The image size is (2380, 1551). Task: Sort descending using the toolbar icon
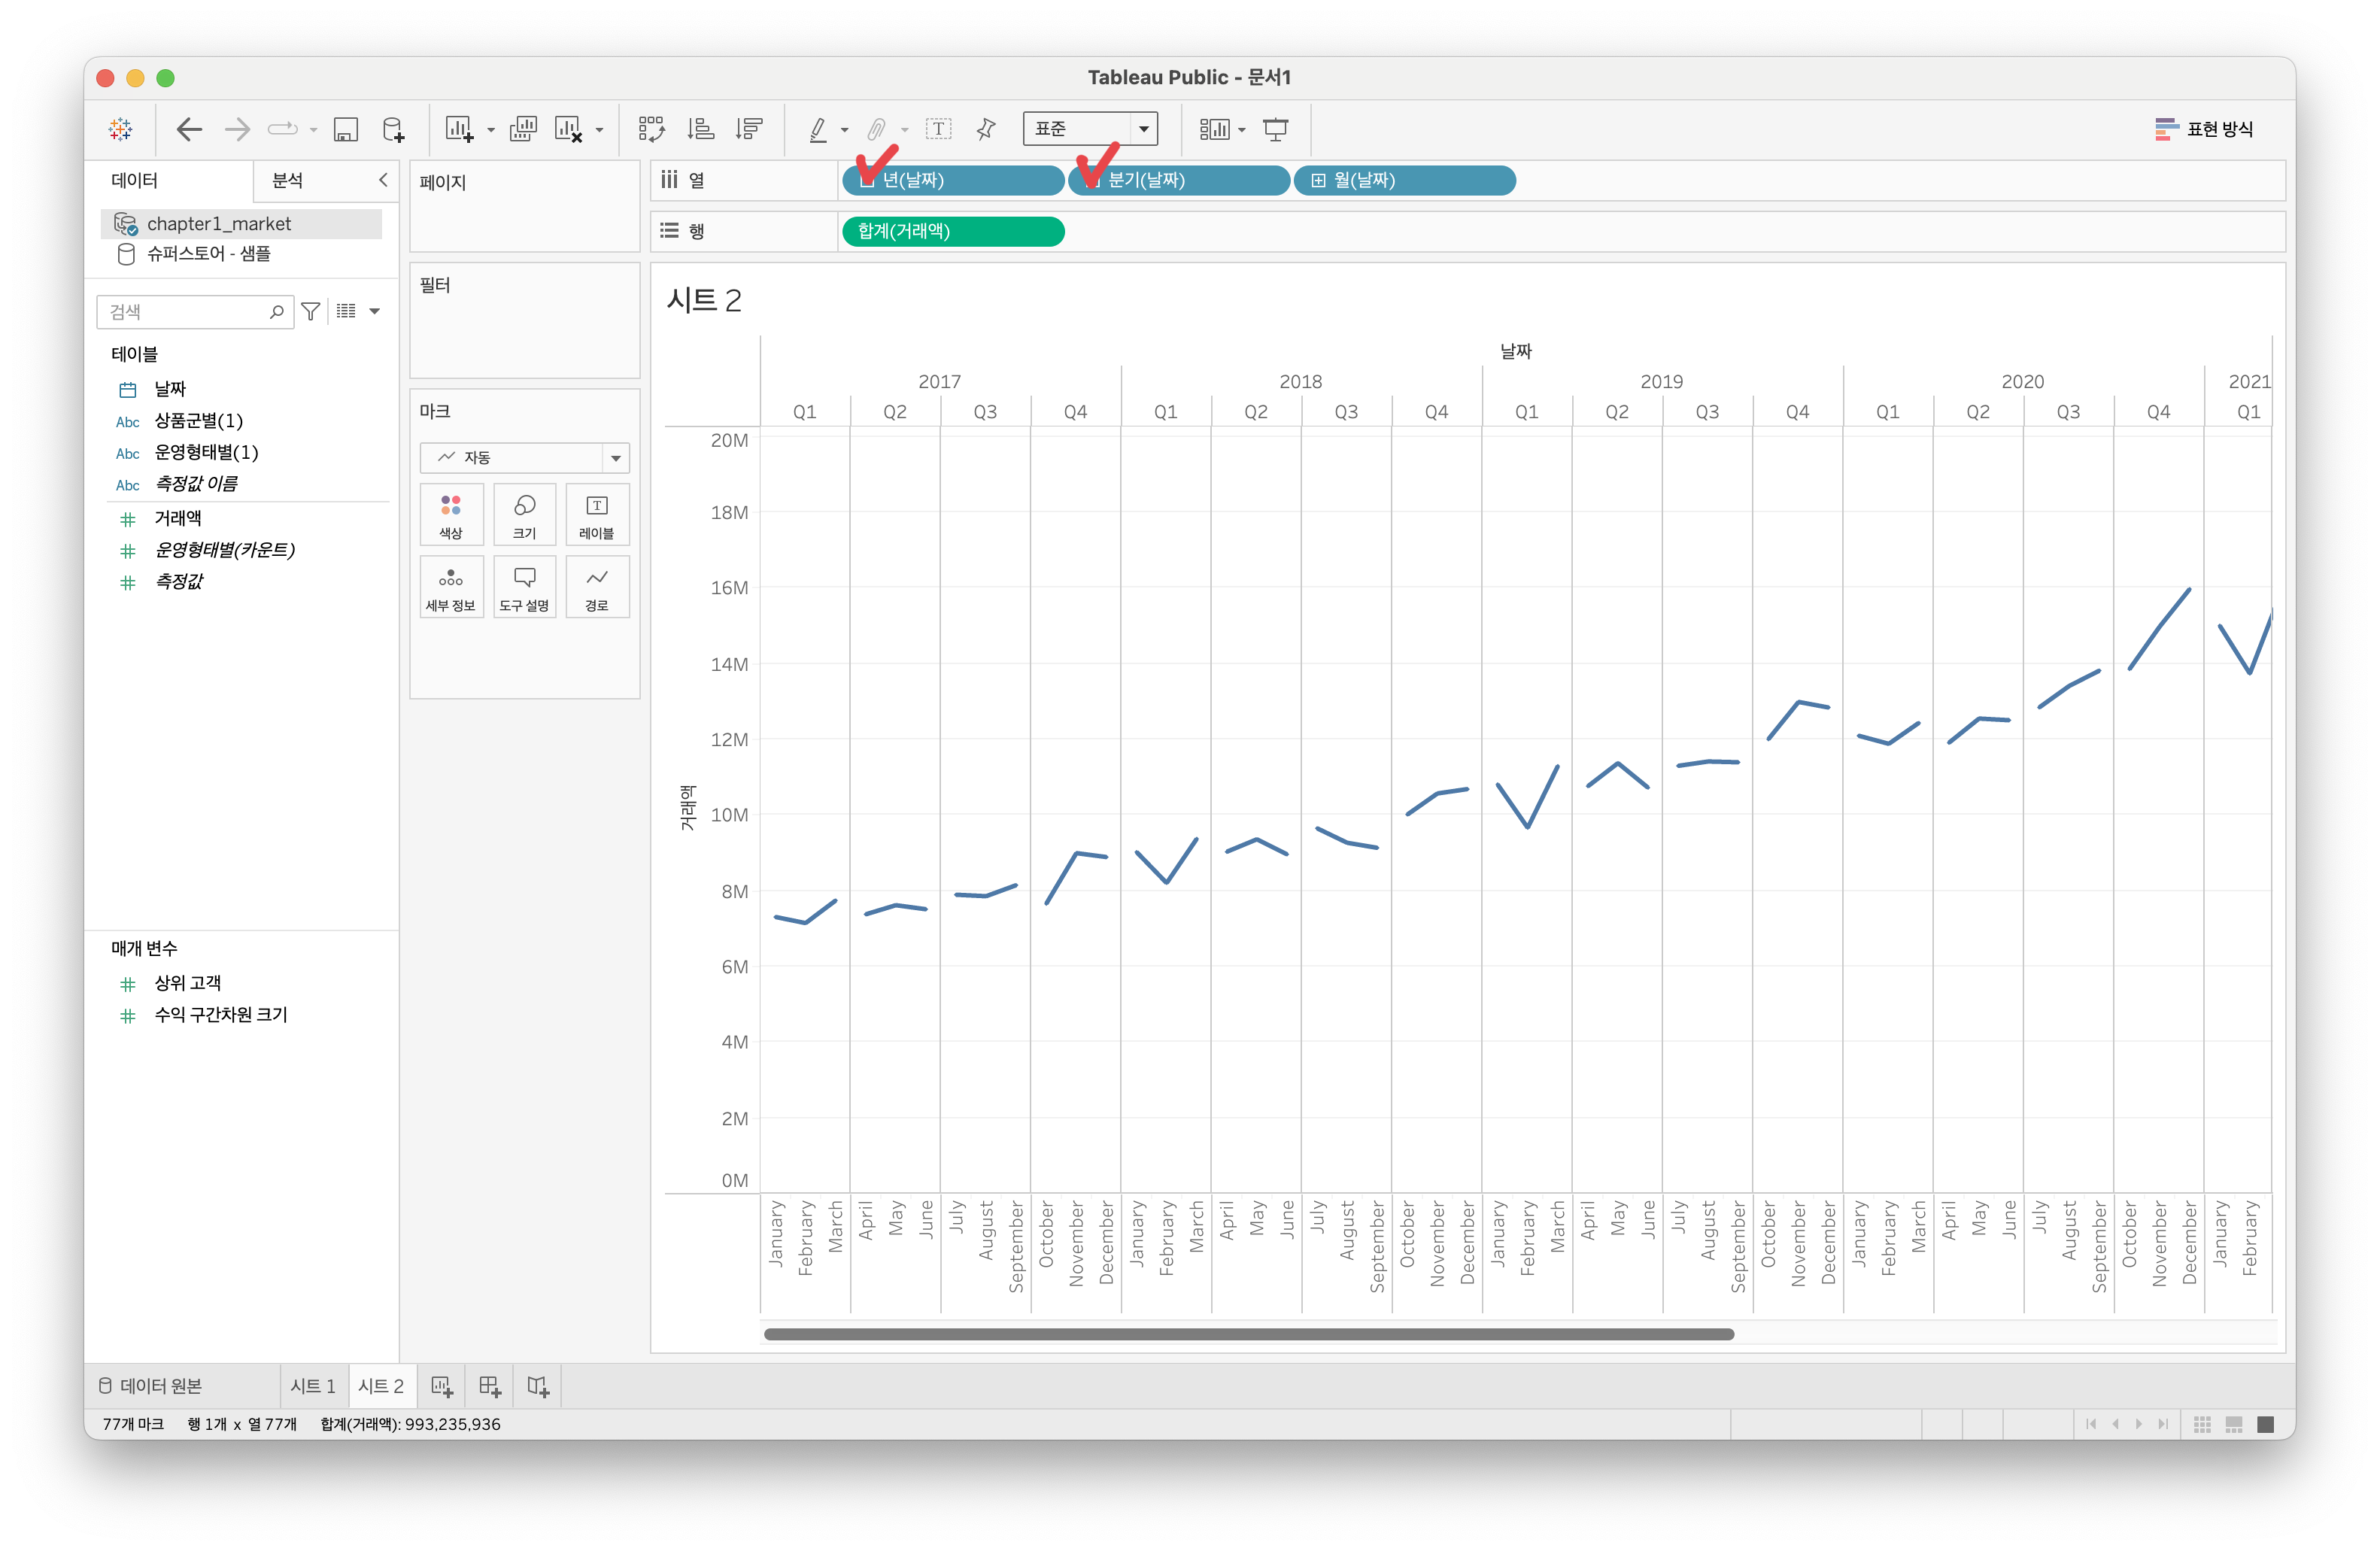tap(749, 129)
